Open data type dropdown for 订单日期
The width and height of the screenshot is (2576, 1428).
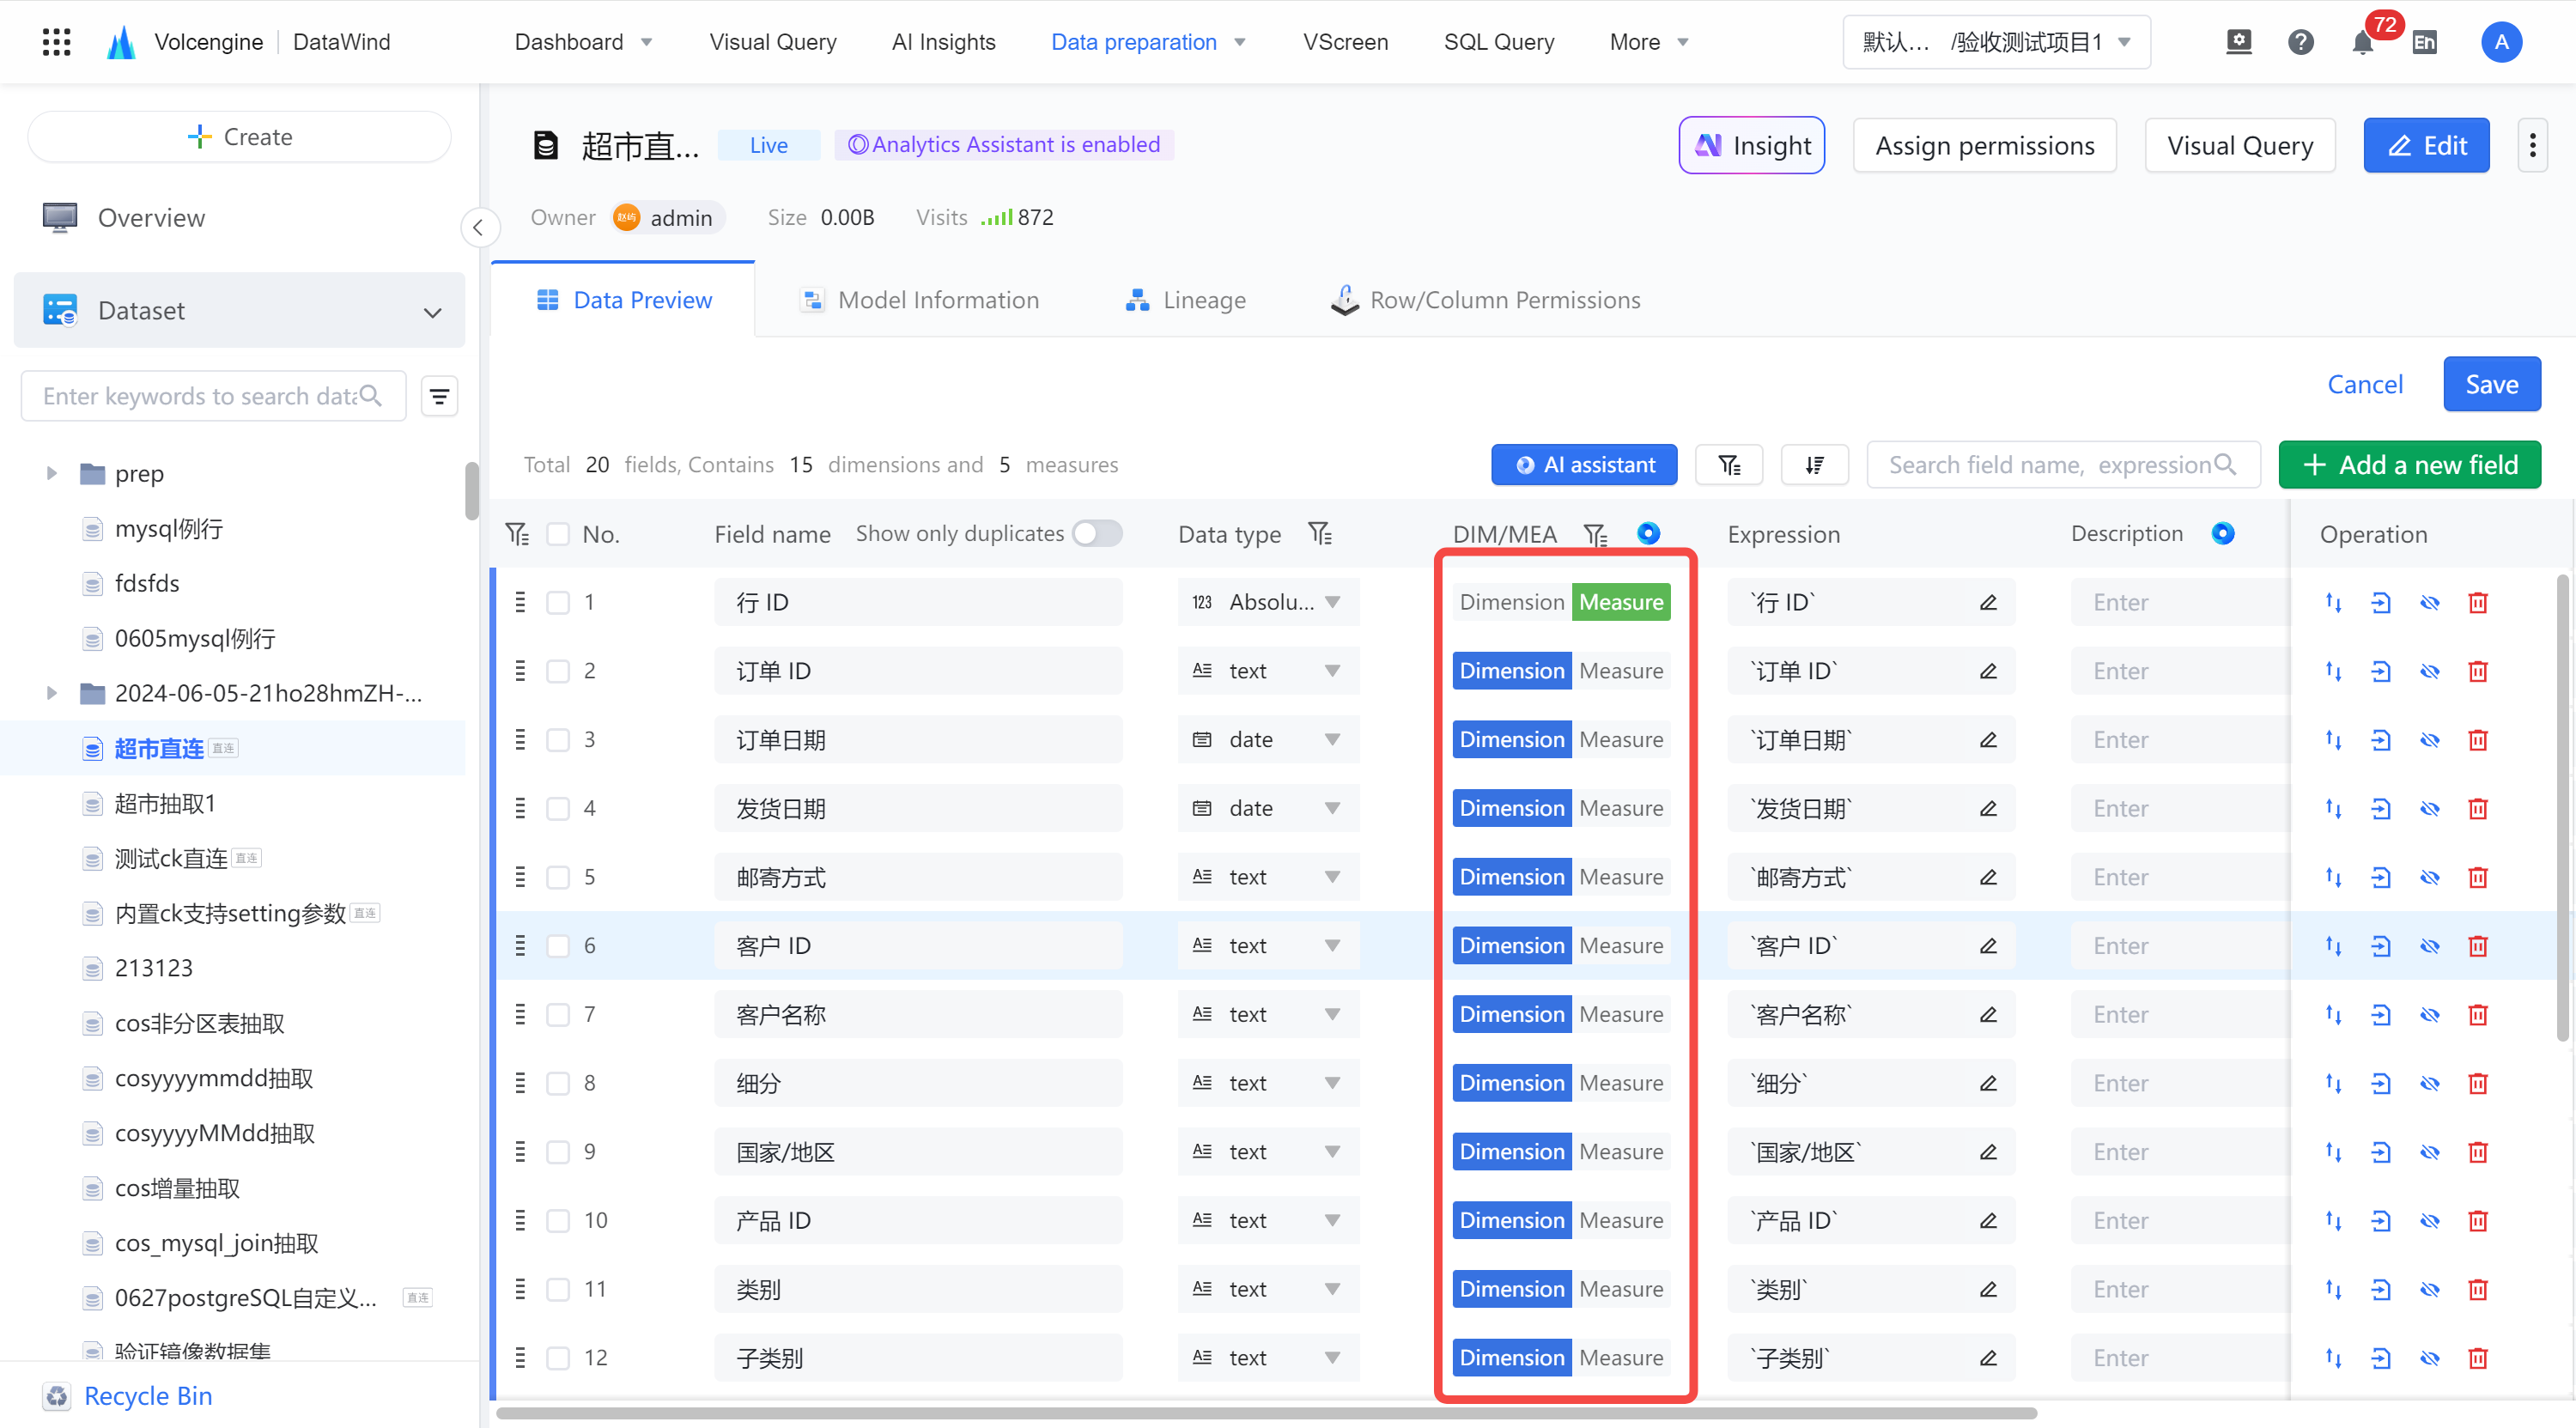tap(1268, 740)
